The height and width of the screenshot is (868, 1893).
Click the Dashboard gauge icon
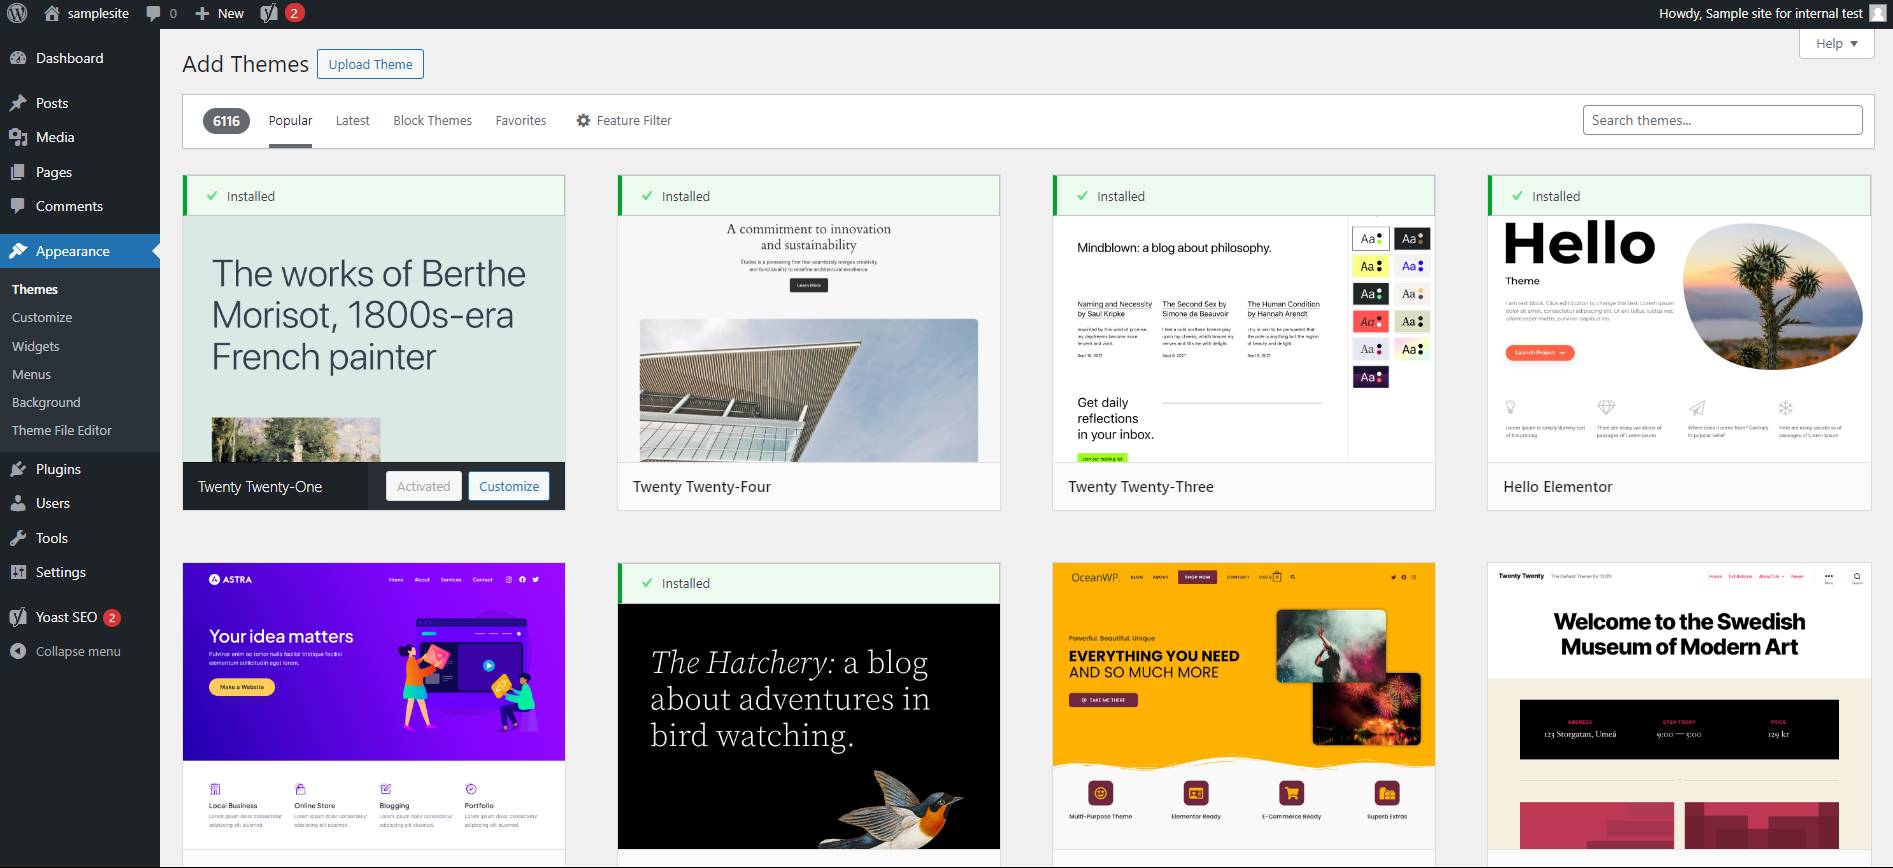coord(18,58)
